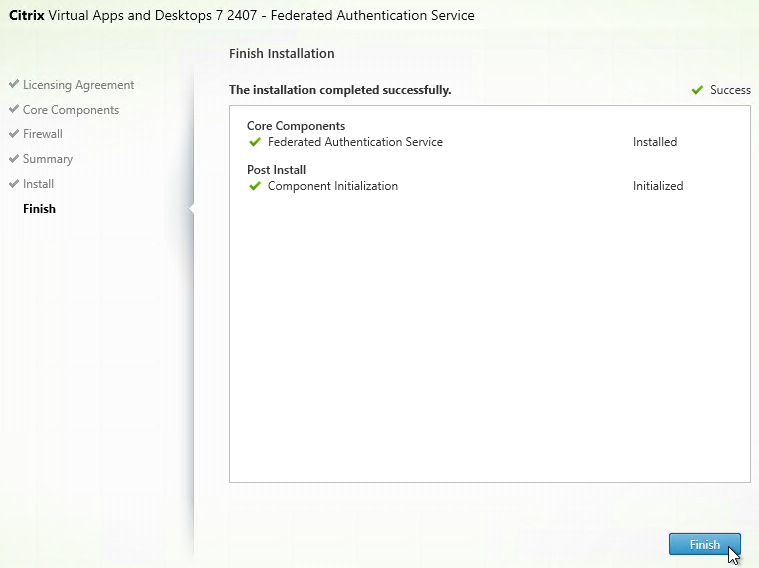Screen dimensions: 759x568
Task: Click the green Success checkmark icon
Action: [697, 90]
